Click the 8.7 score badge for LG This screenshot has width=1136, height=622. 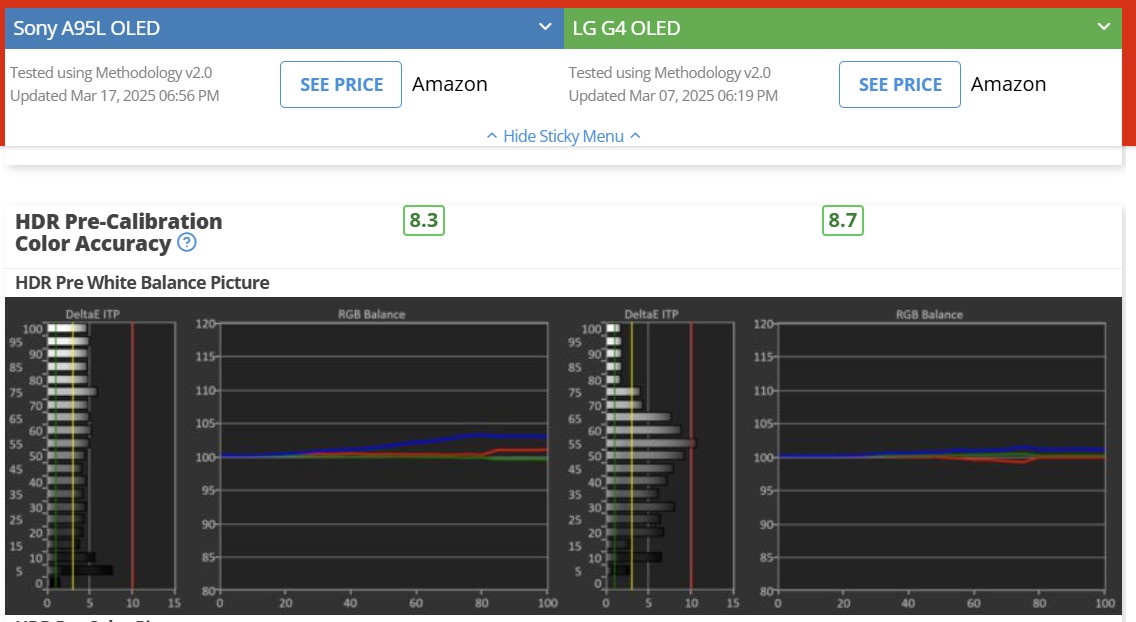click(x=843, y=220)
